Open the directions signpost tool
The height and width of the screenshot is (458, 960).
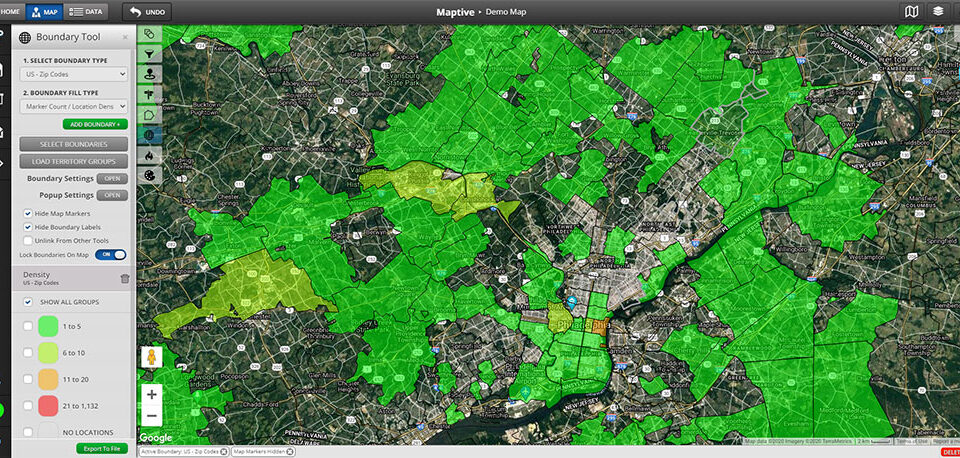[x=149, y=95]
